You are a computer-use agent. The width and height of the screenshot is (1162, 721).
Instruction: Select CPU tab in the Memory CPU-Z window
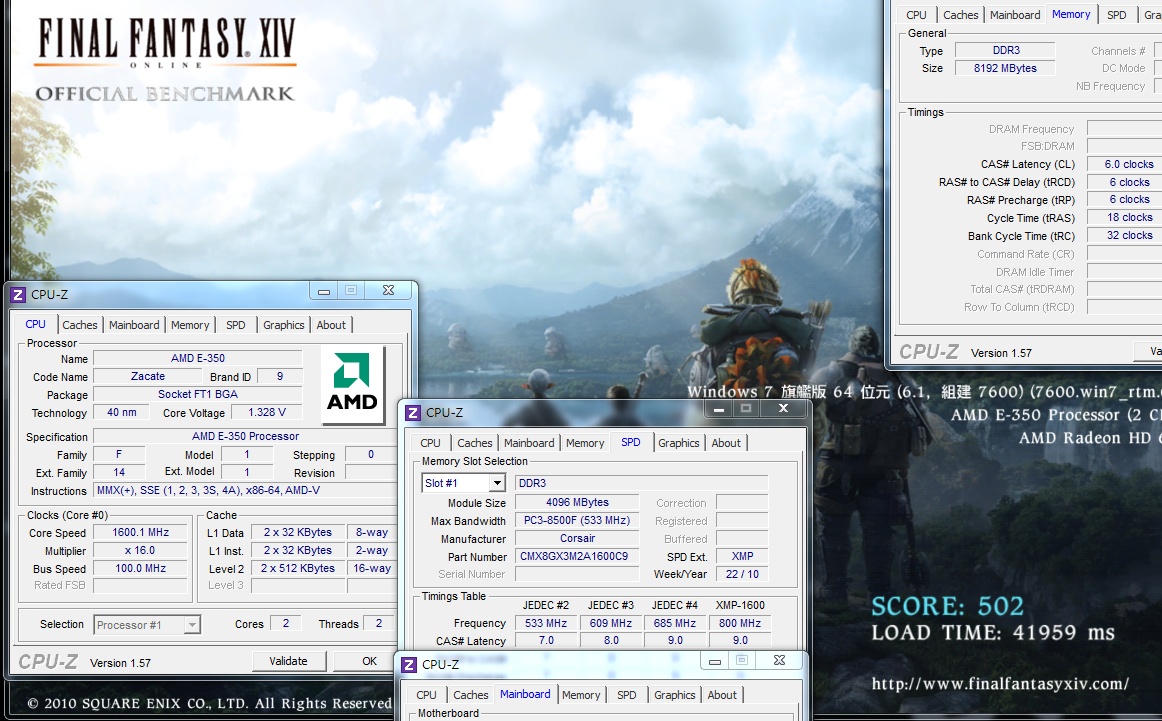click(x=917, y=14)
